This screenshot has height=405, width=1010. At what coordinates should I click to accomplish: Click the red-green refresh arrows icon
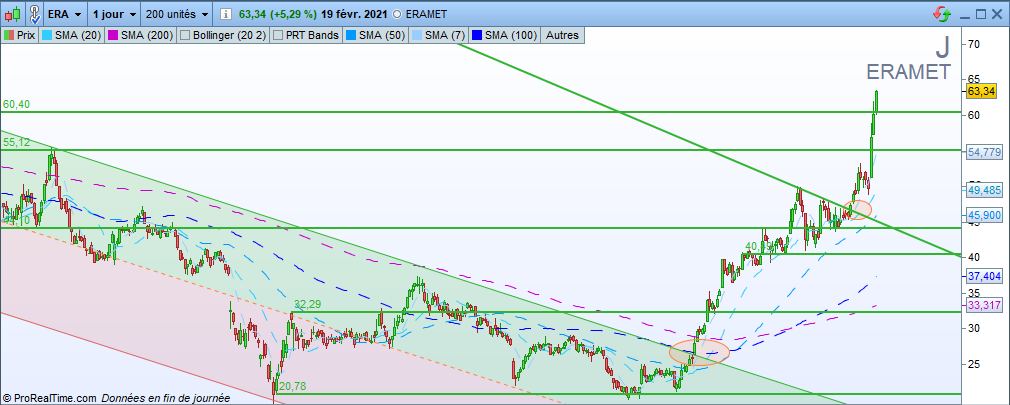[941, 14]
